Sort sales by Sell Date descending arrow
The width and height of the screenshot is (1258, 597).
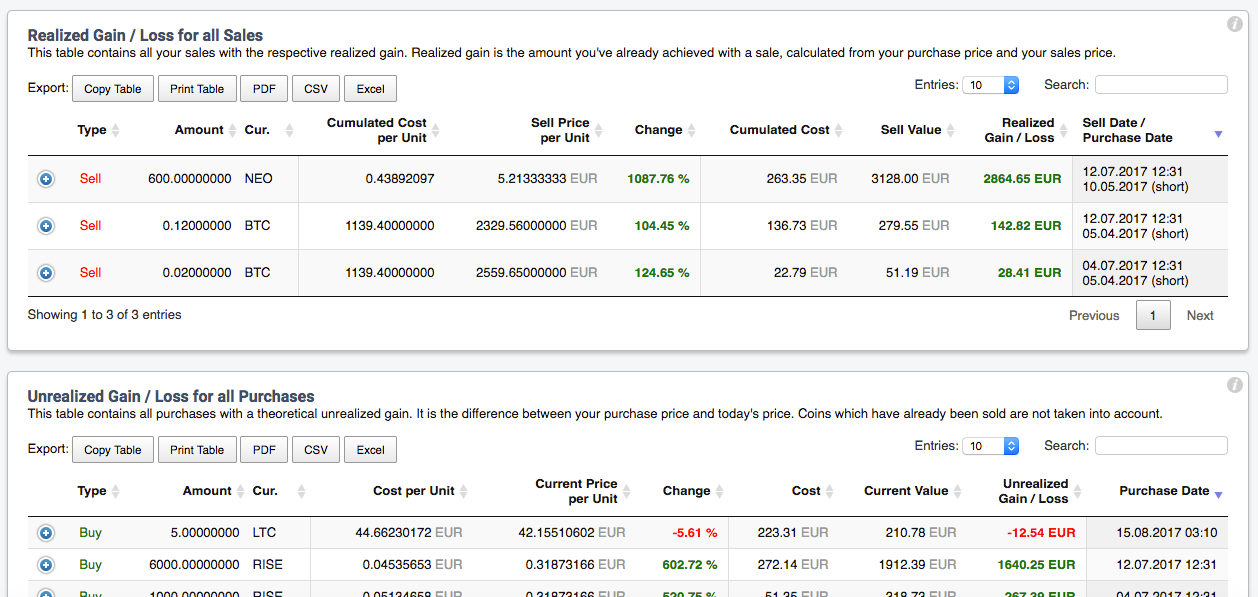[1217, 134]
